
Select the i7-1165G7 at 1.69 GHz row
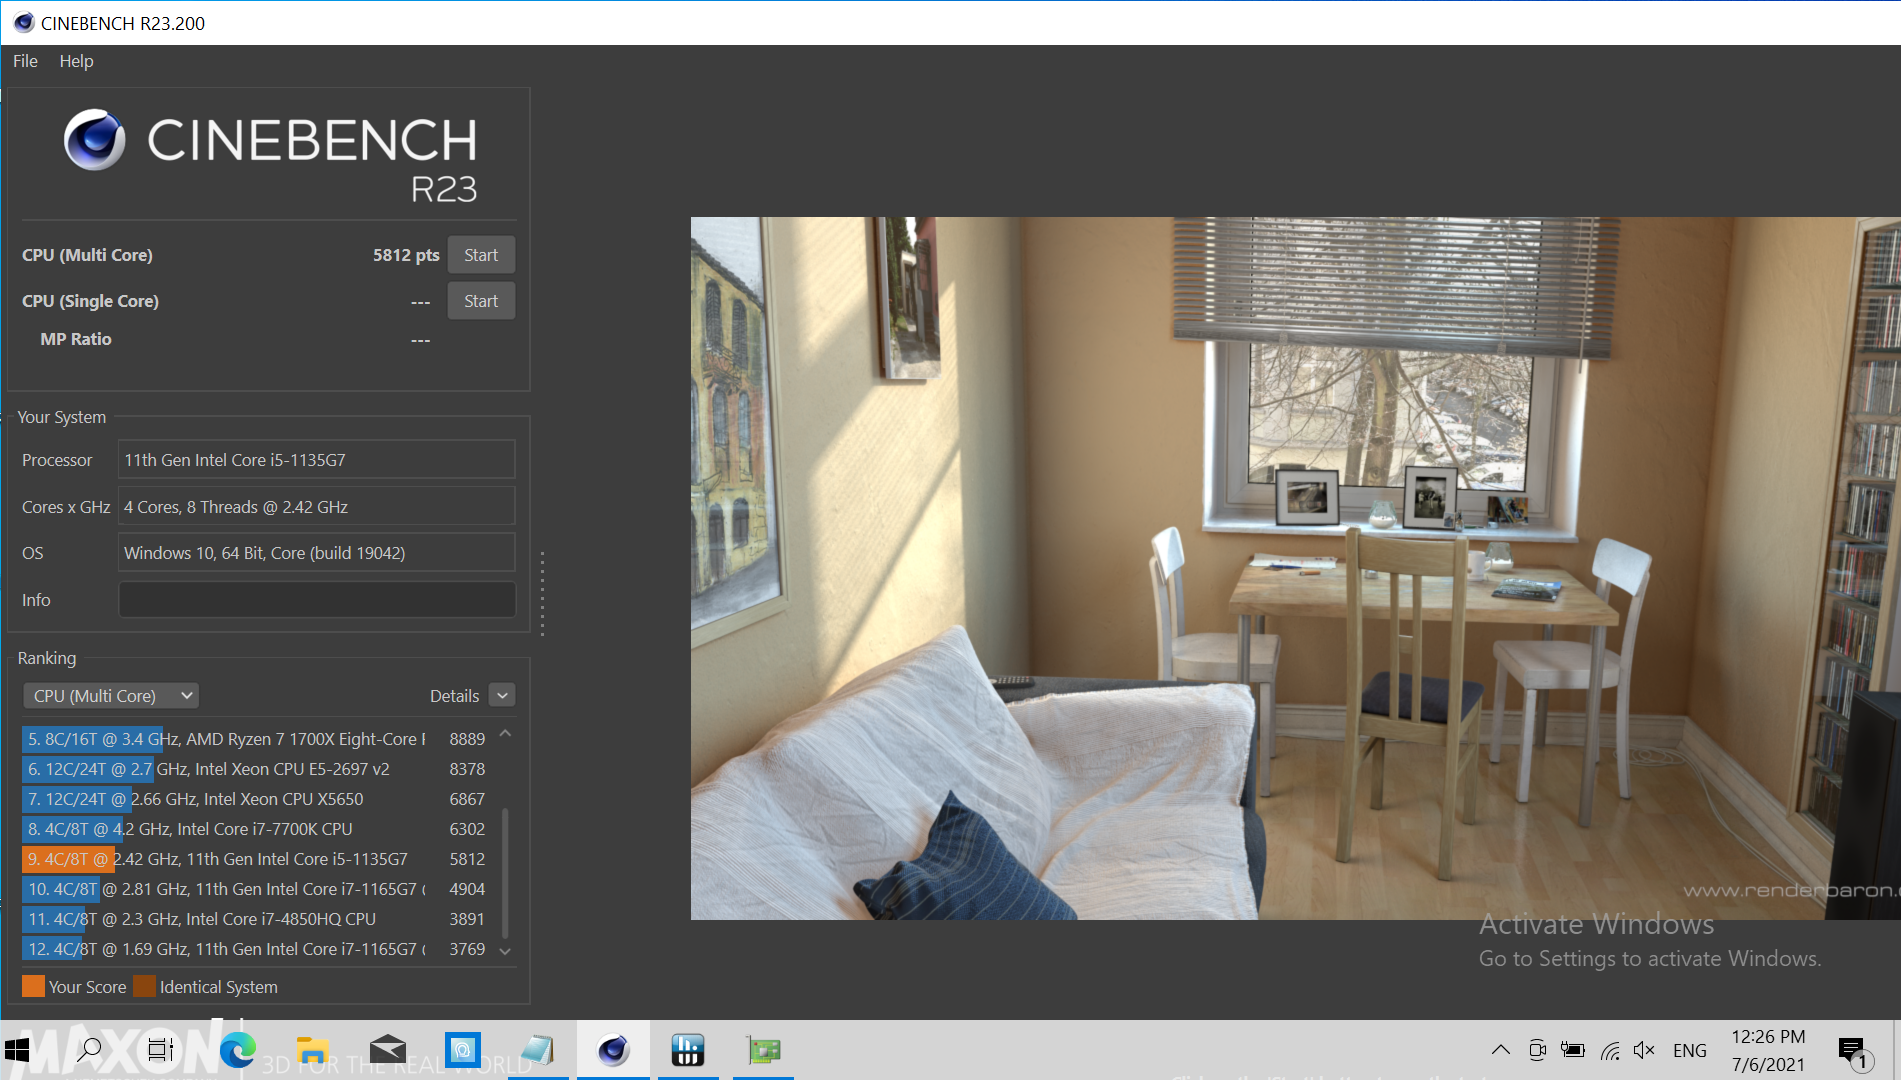[255, 949]
